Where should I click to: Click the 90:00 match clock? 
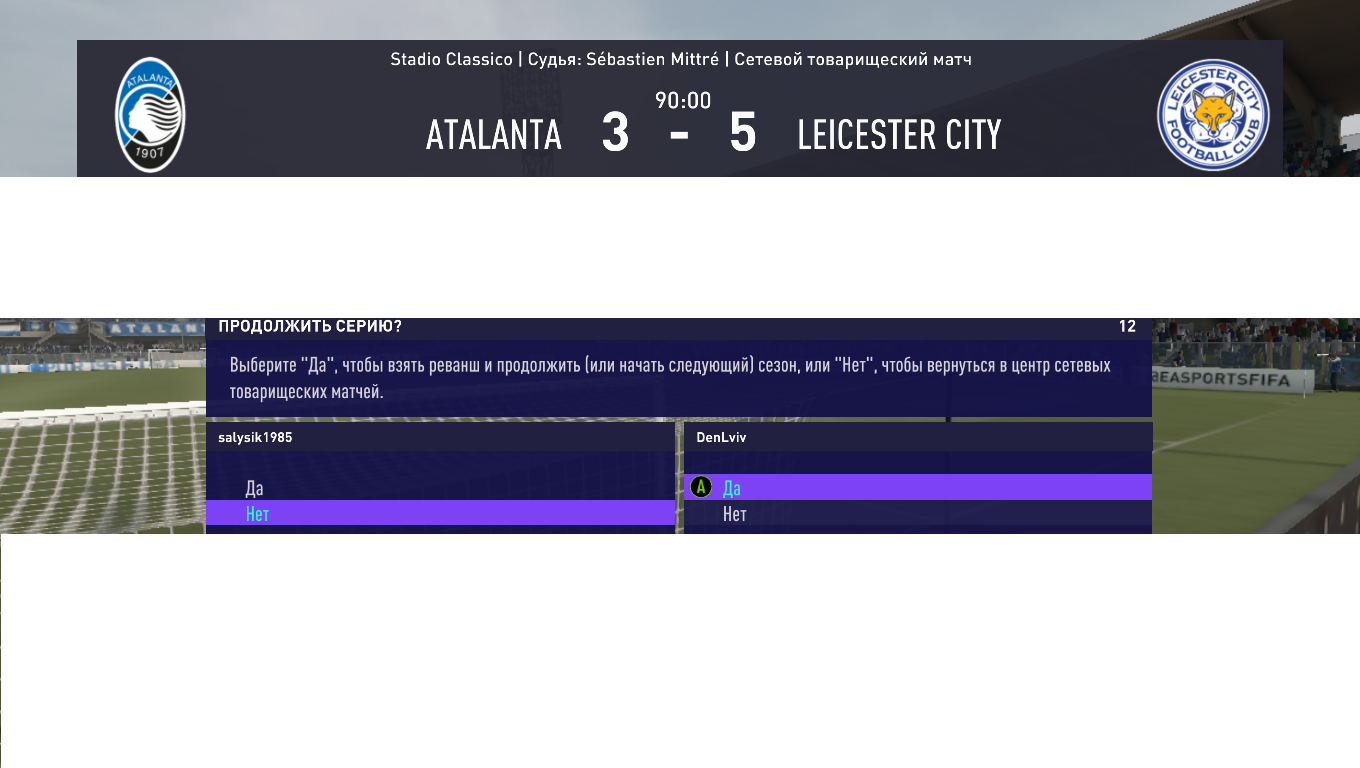tap(683, 100)
